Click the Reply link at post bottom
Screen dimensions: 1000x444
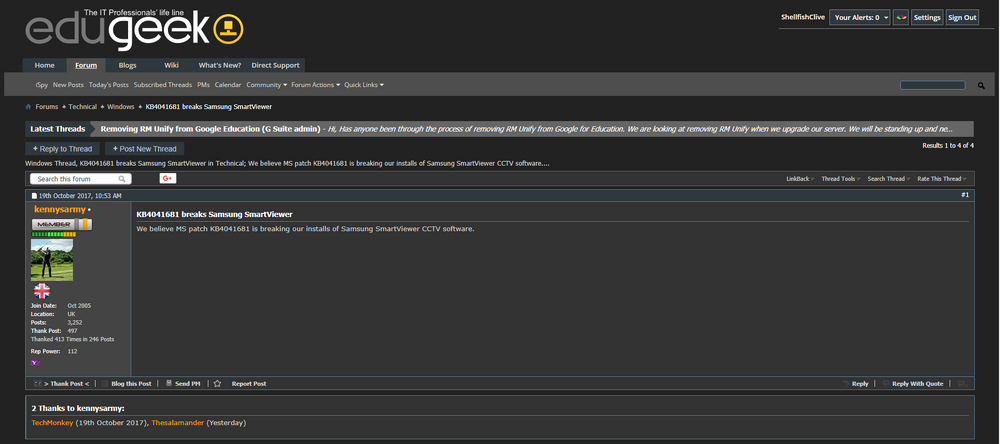click(855, 383)
